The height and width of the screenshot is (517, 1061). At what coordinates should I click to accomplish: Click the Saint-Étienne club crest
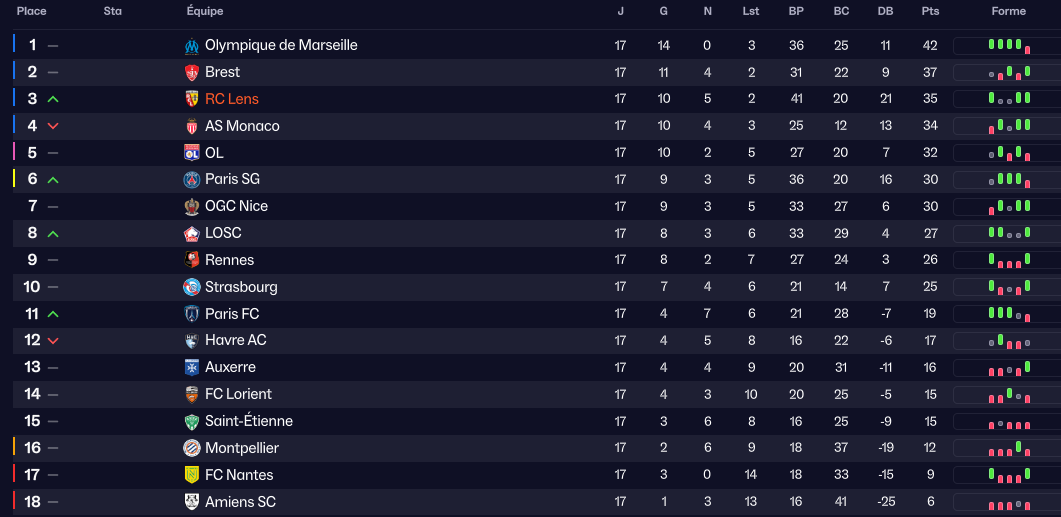point(192,421)
